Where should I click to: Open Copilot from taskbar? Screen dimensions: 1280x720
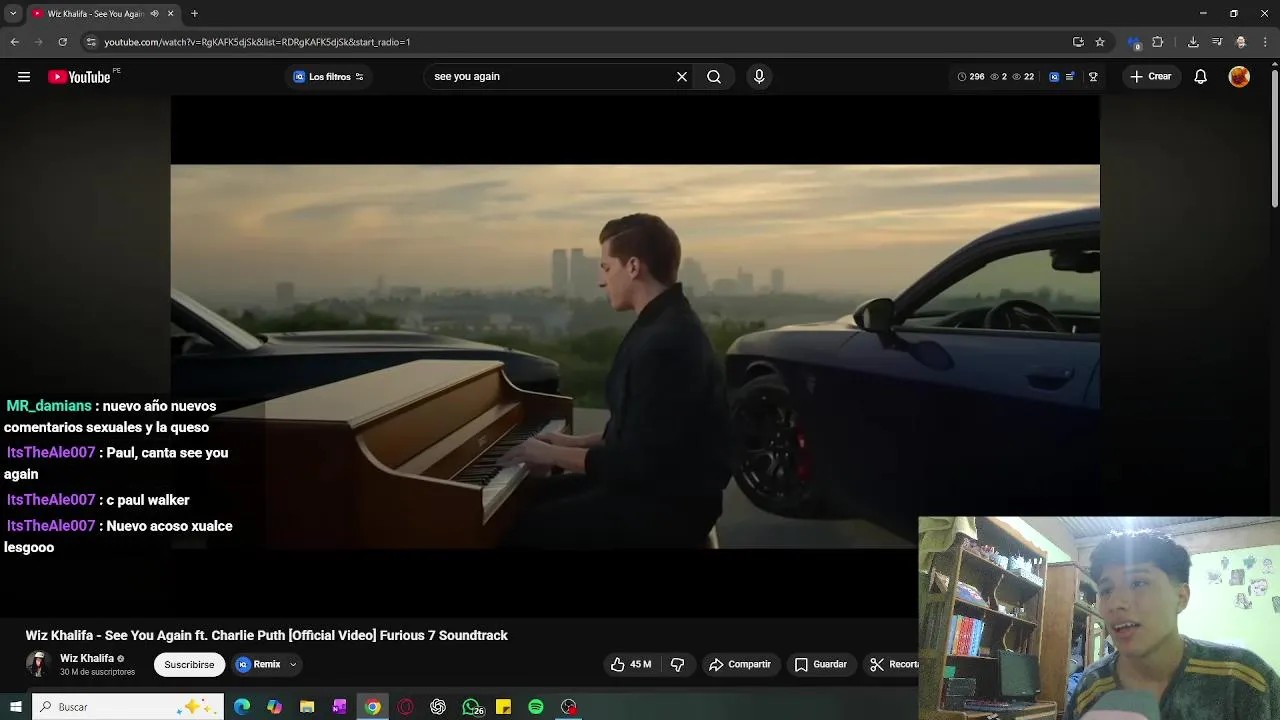point(275,707)
